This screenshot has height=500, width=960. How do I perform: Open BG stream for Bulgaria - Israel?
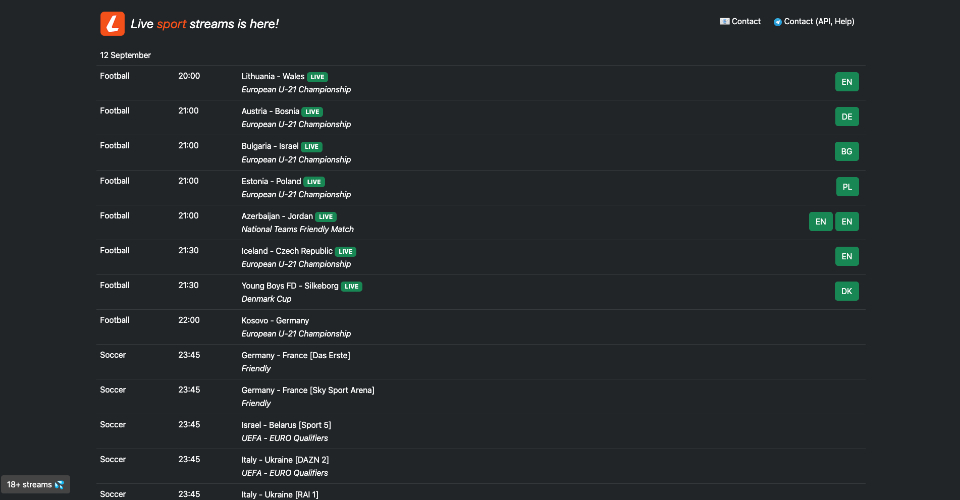[x=847, y=152]
